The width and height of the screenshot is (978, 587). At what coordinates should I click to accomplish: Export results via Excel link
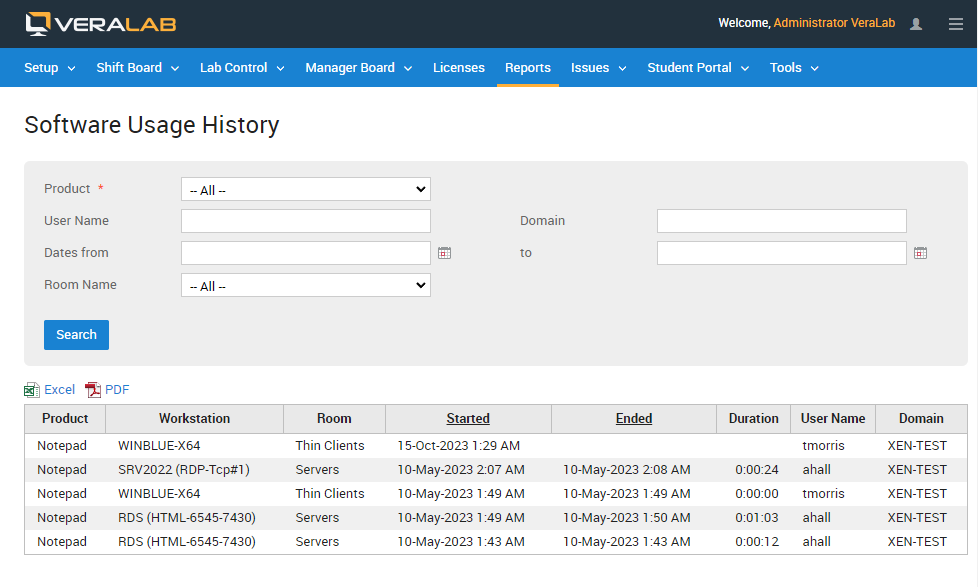coord(59,390)
